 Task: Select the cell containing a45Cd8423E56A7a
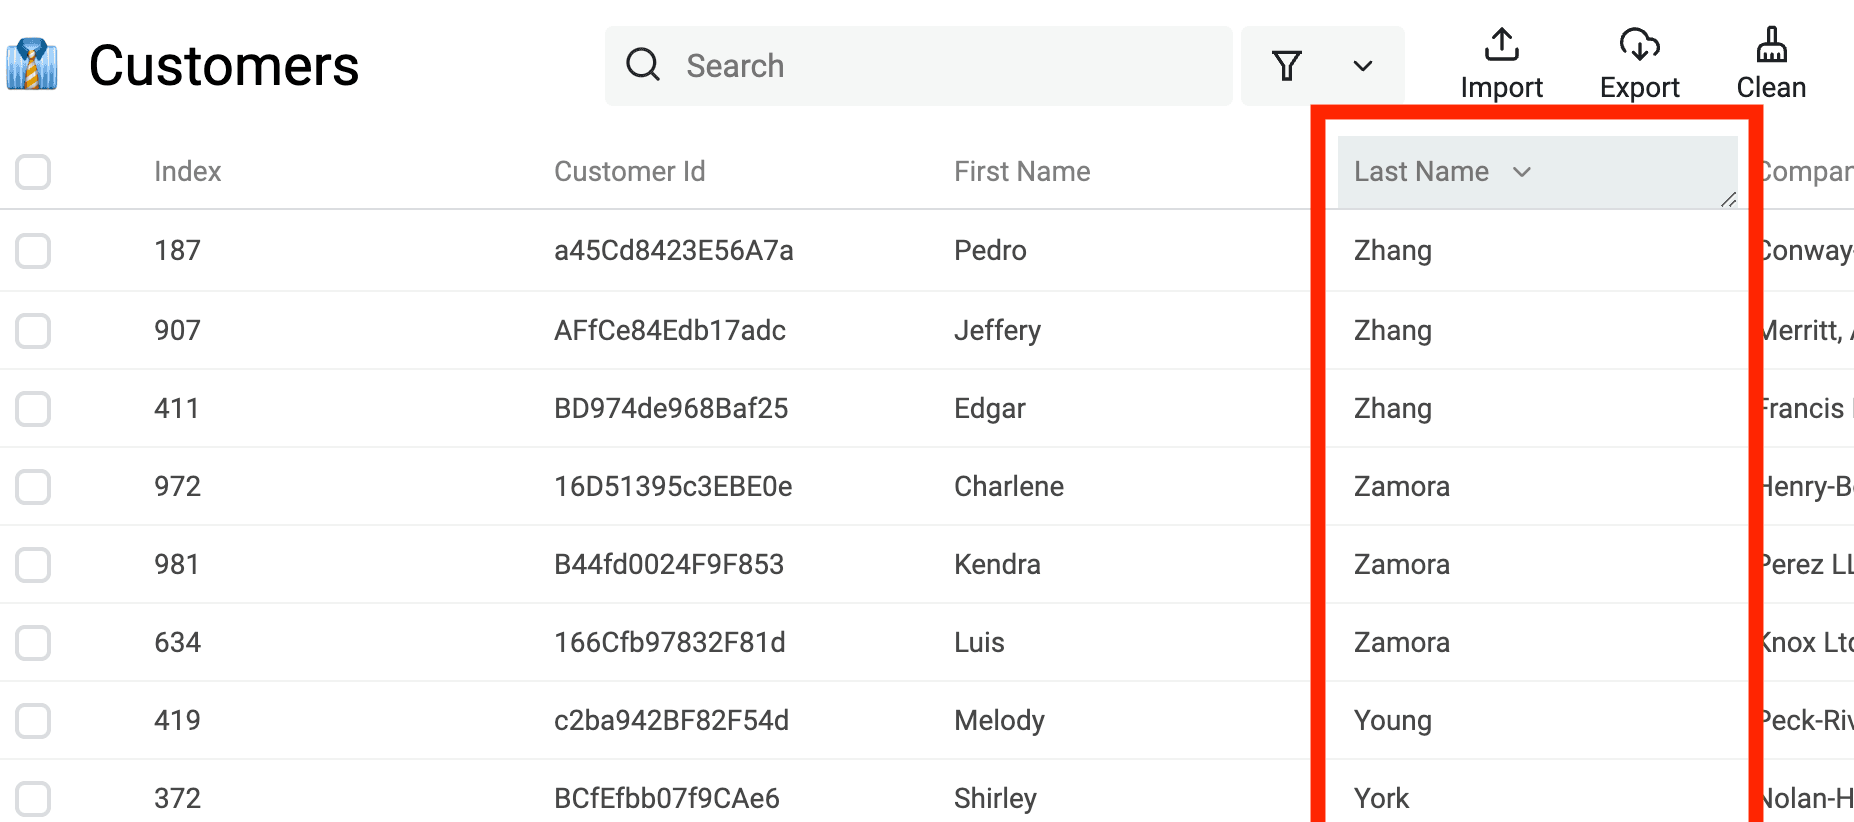(673, 250)
